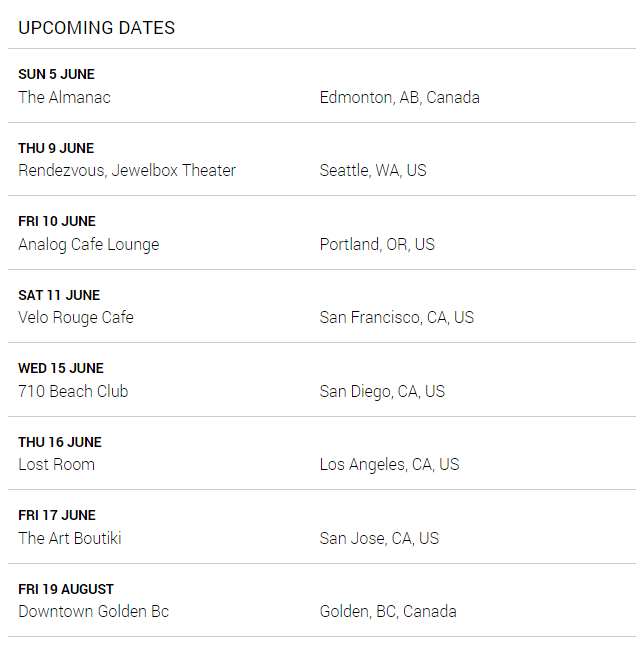
Task: Select San Francisco, CA, US location
Action: pyautogui.click(x=397, y=317)
